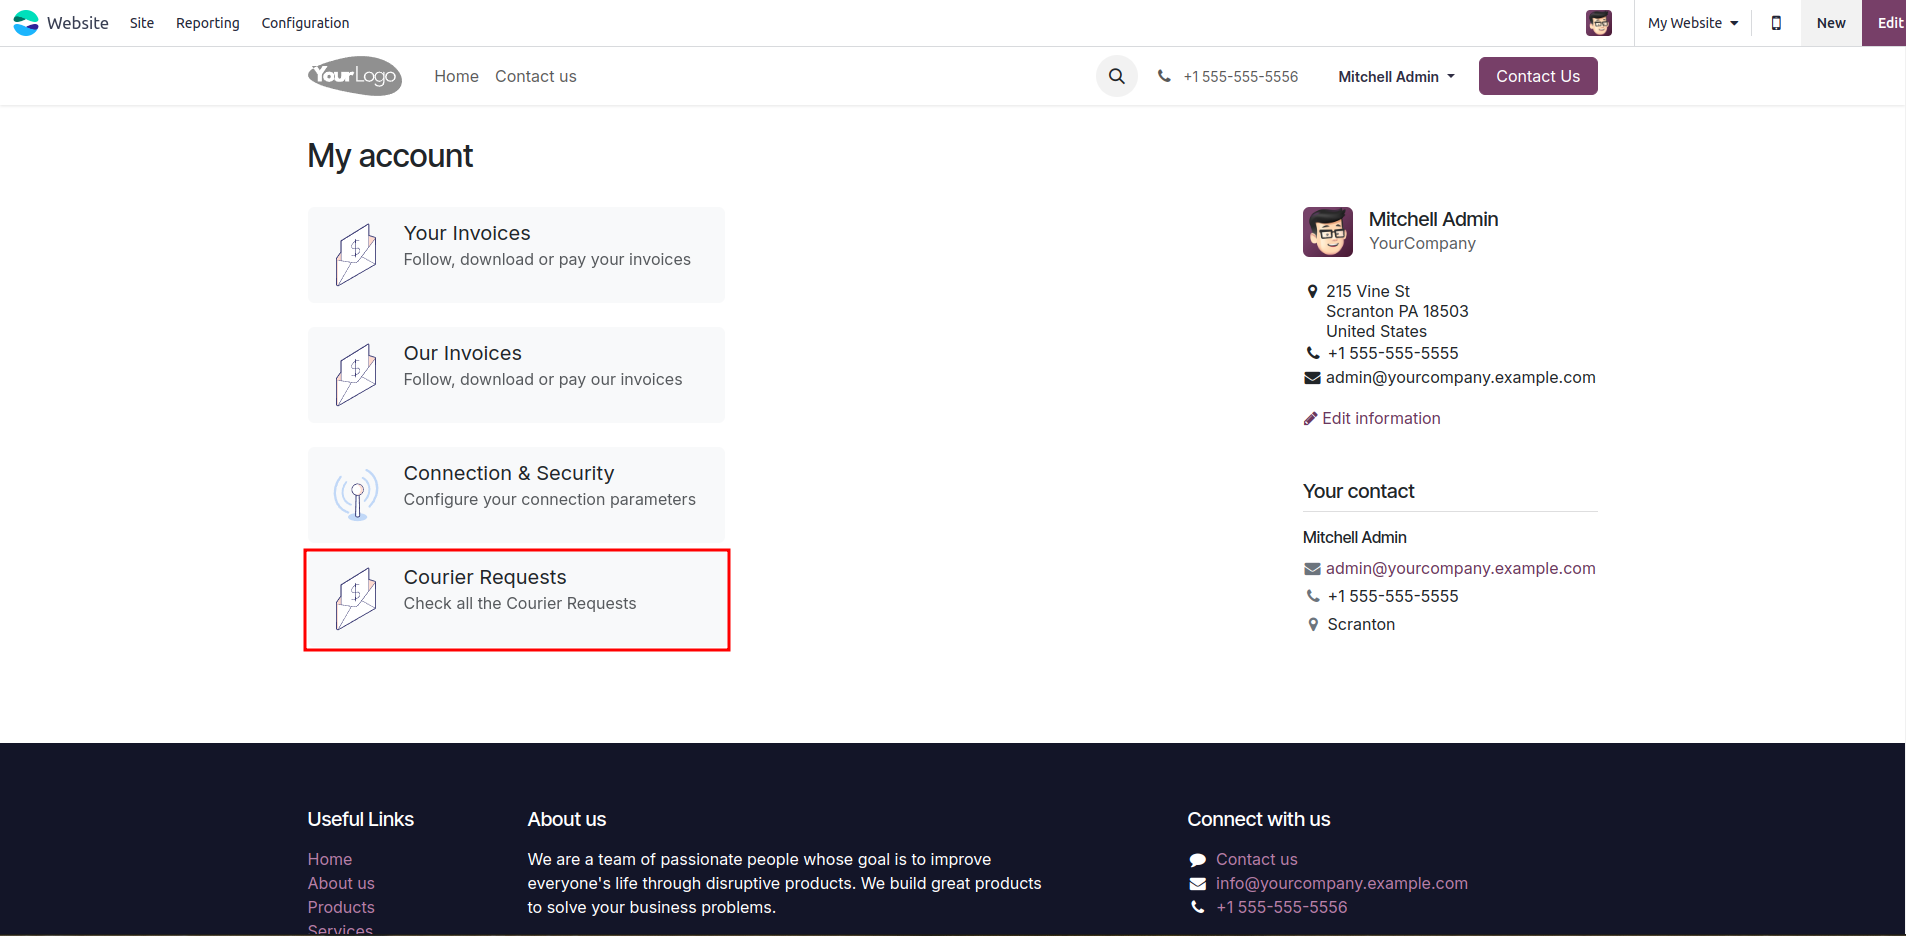Click the Mitchell Admin profile picture in sidebar

pos(1327,232)
